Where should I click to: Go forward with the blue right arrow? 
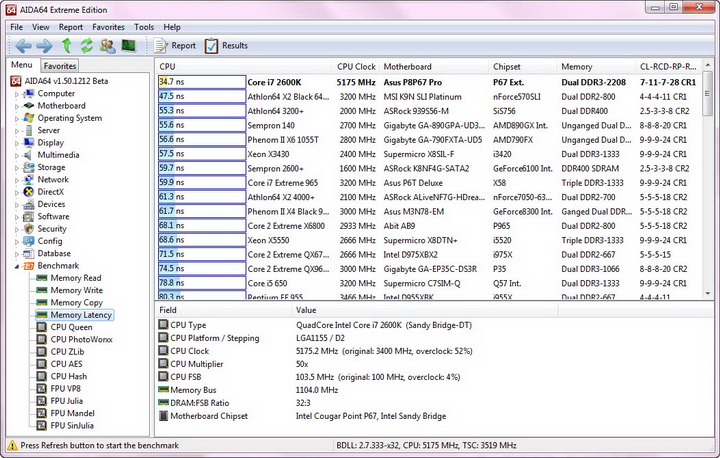click(x=44, y=45)
